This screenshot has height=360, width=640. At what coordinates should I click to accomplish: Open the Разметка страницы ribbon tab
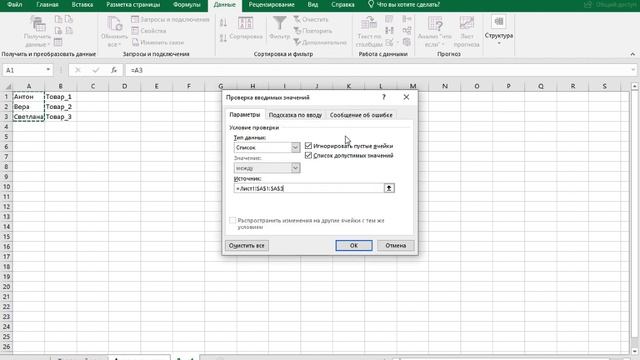[133, 5]
